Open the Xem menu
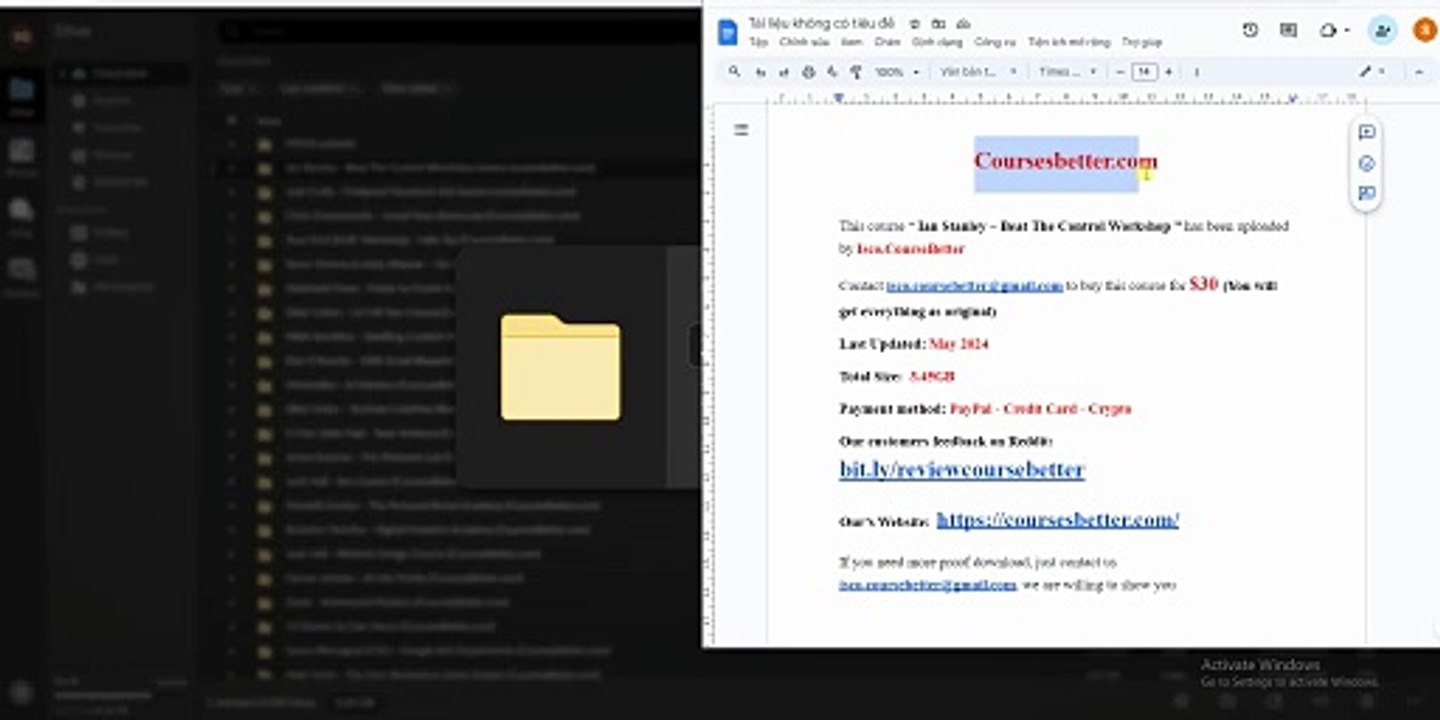1440x720 pixels. coord(852,43)
